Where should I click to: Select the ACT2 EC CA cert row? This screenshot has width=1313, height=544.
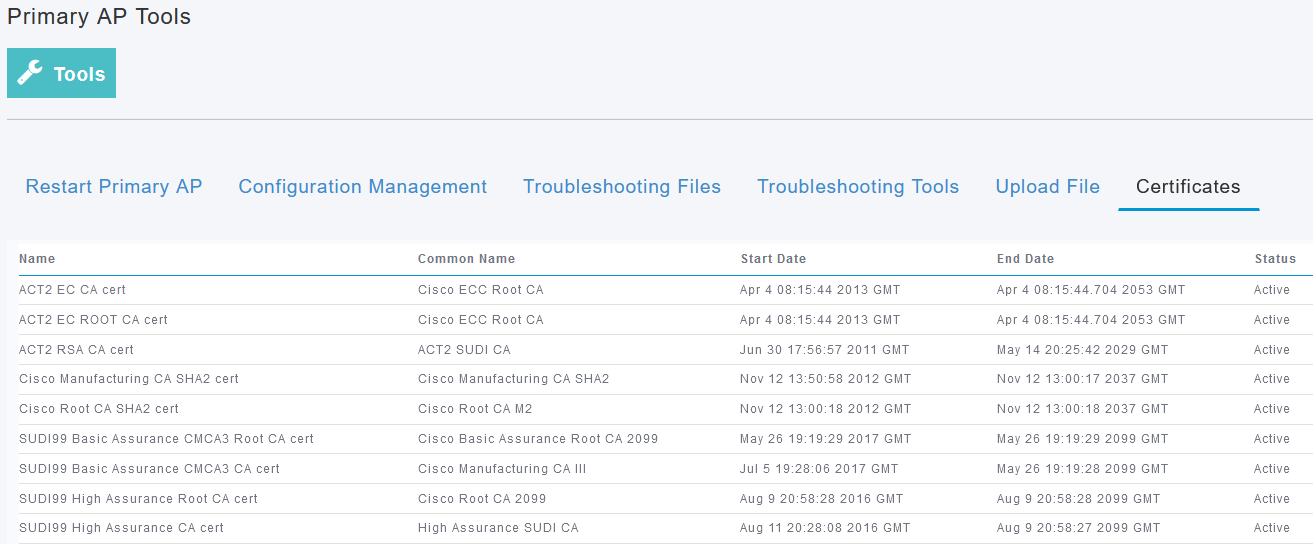tap(72, 290)
